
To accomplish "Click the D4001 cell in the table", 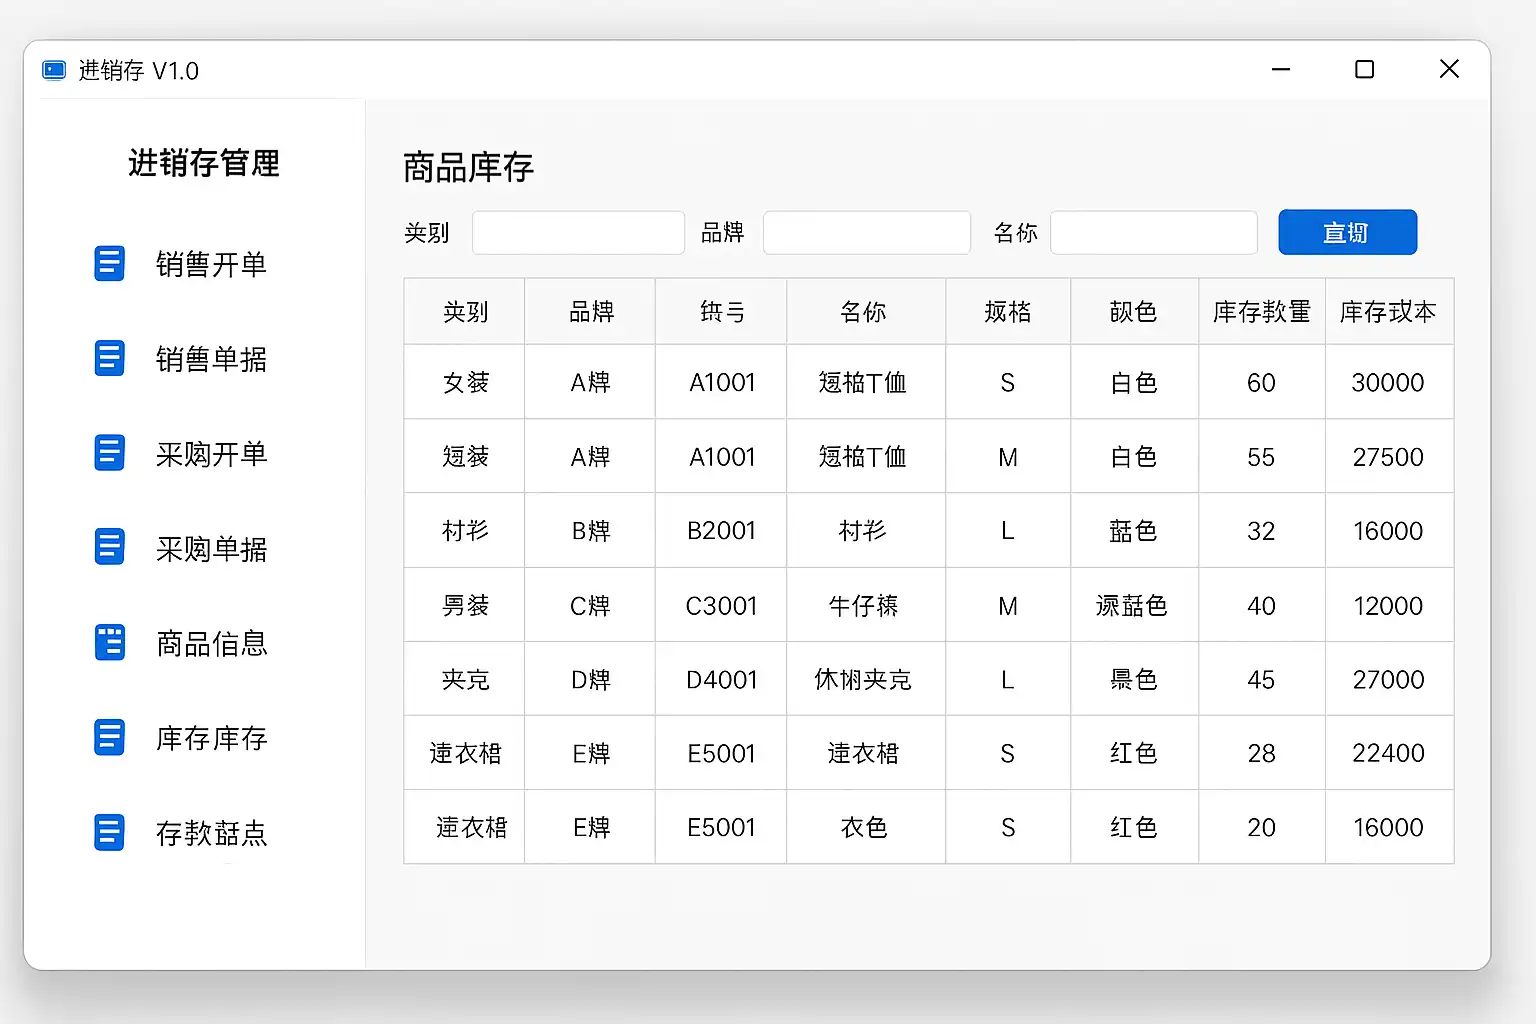I will (721, 680).
